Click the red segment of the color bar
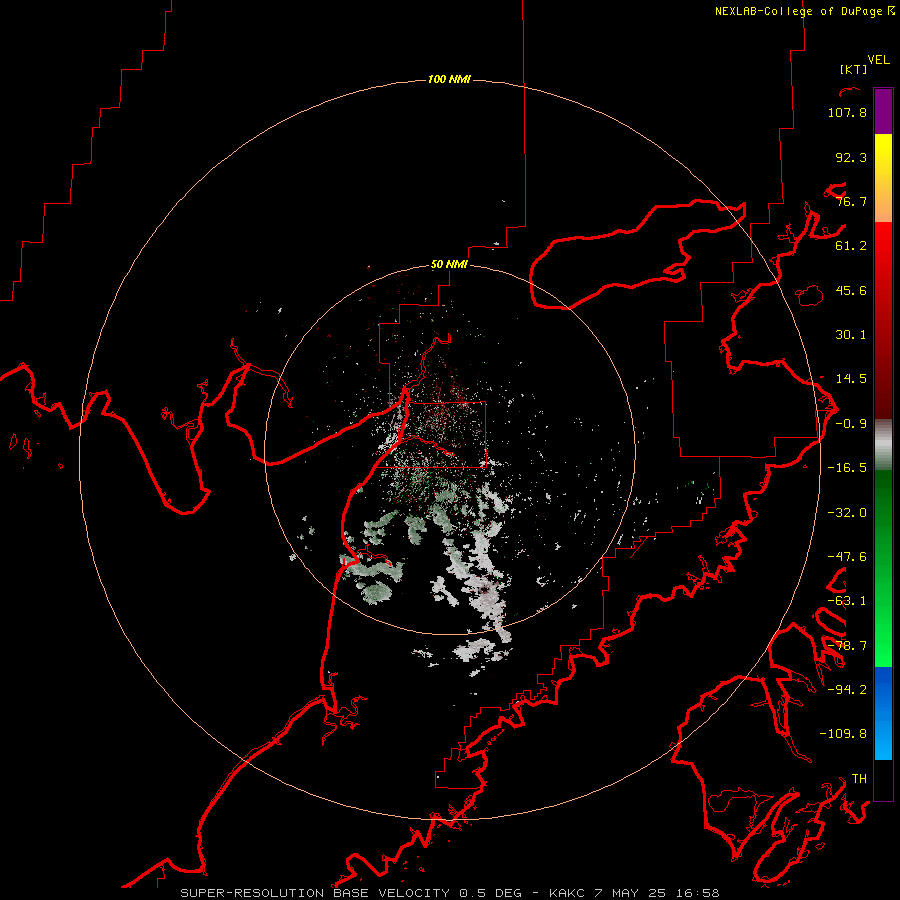The width and height of the screenshot is (900, 900). click(883, 320)
